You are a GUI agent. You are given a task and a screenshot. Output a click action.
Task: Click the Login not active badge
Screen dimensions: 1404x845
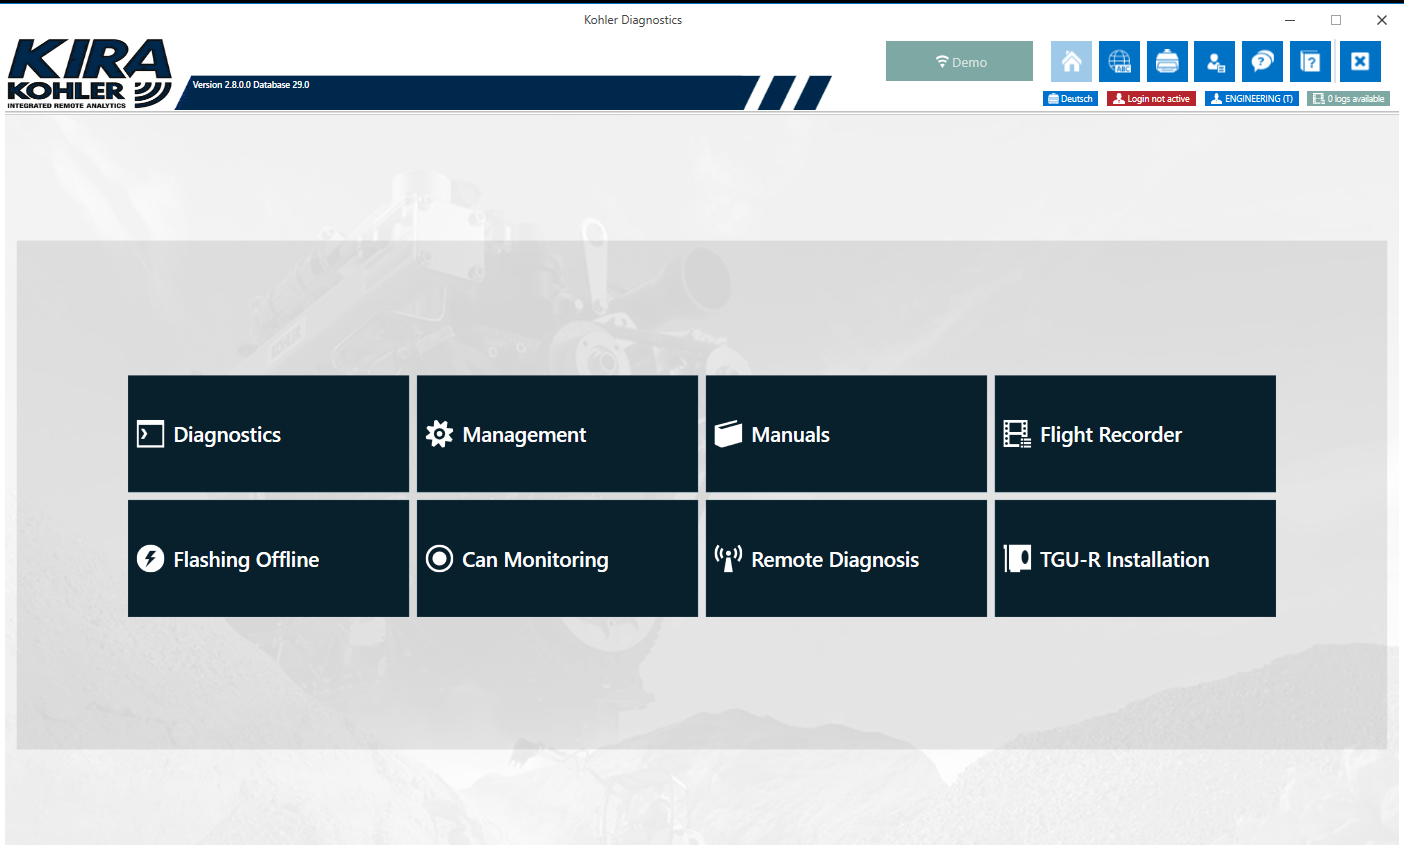point(1151,99)
